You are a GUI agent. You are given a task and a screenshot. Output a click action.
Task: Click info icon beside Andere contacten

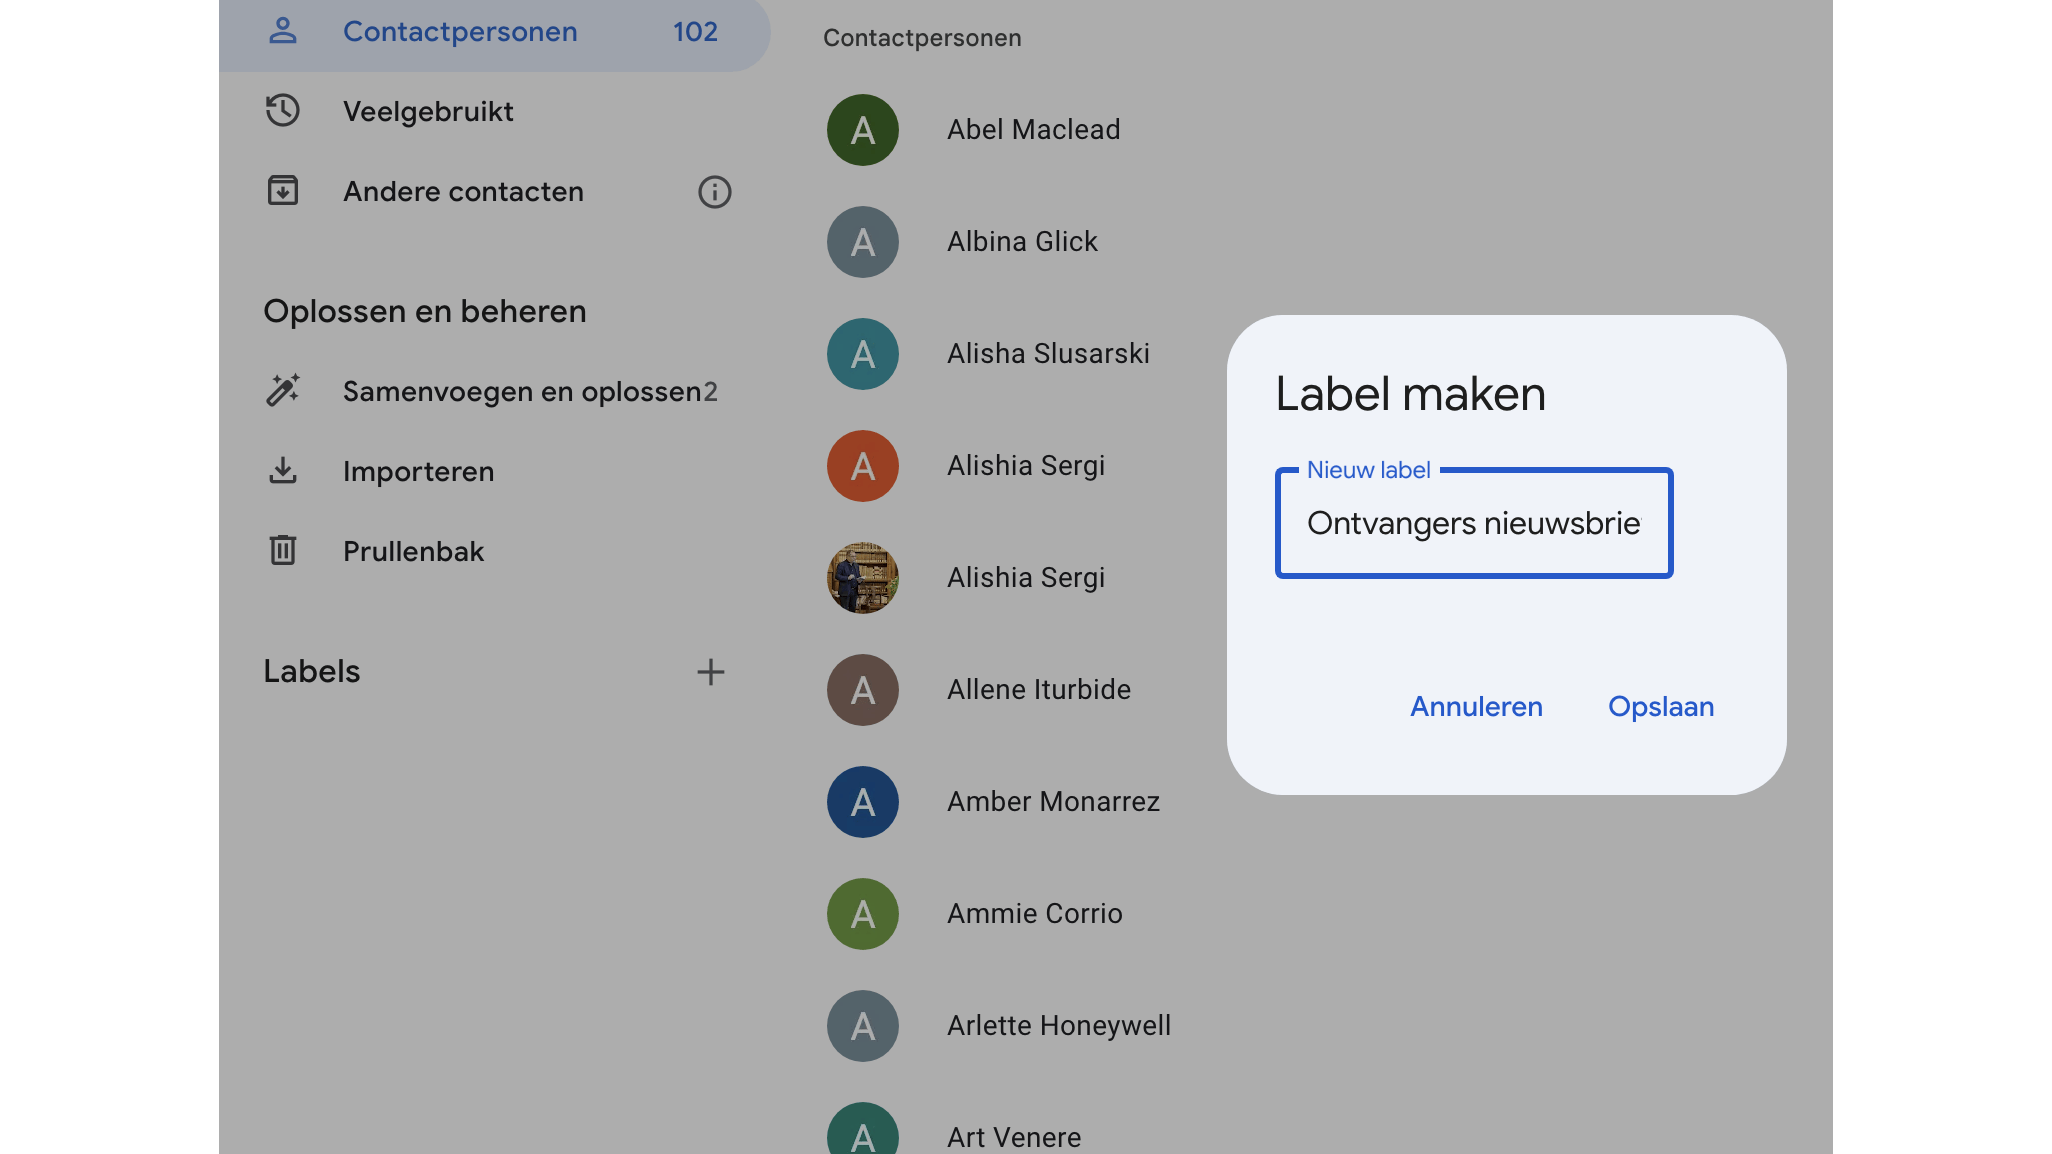point(714,192)
